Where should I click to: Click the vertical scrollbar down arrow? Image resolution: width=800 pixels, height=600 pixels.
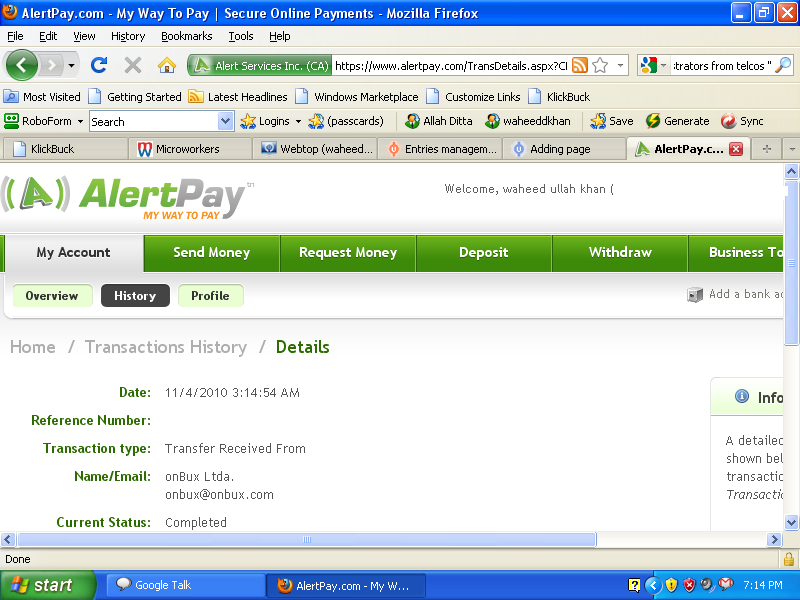coord(791,522)
